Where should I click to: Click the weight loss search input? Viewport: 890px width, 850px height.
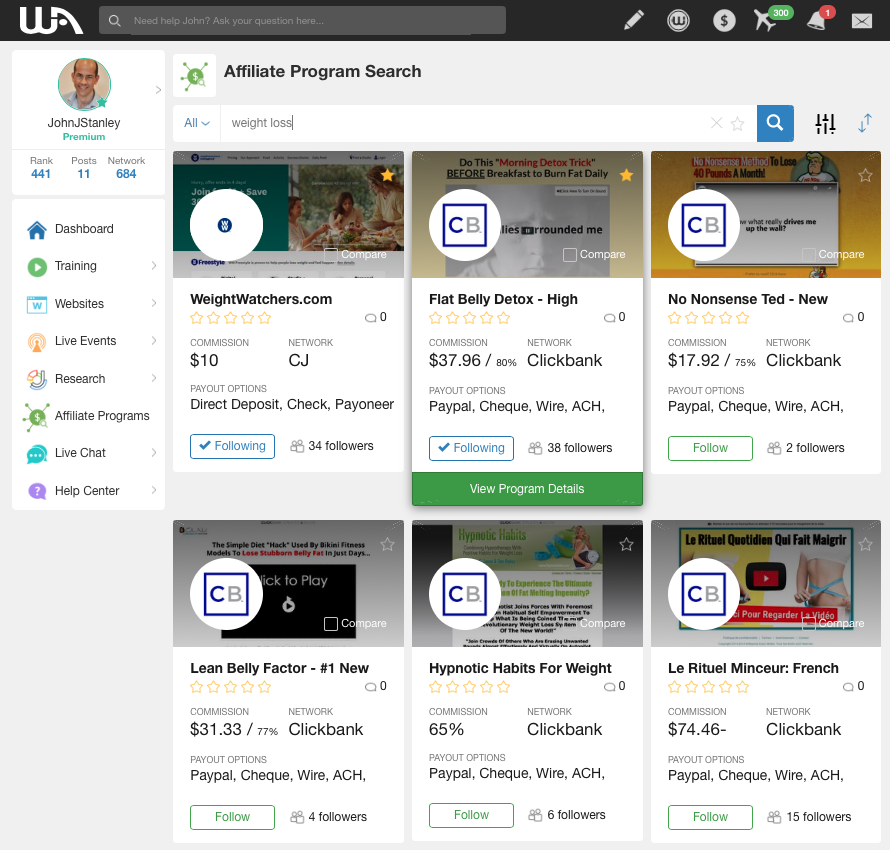click(x=465, y=123)
